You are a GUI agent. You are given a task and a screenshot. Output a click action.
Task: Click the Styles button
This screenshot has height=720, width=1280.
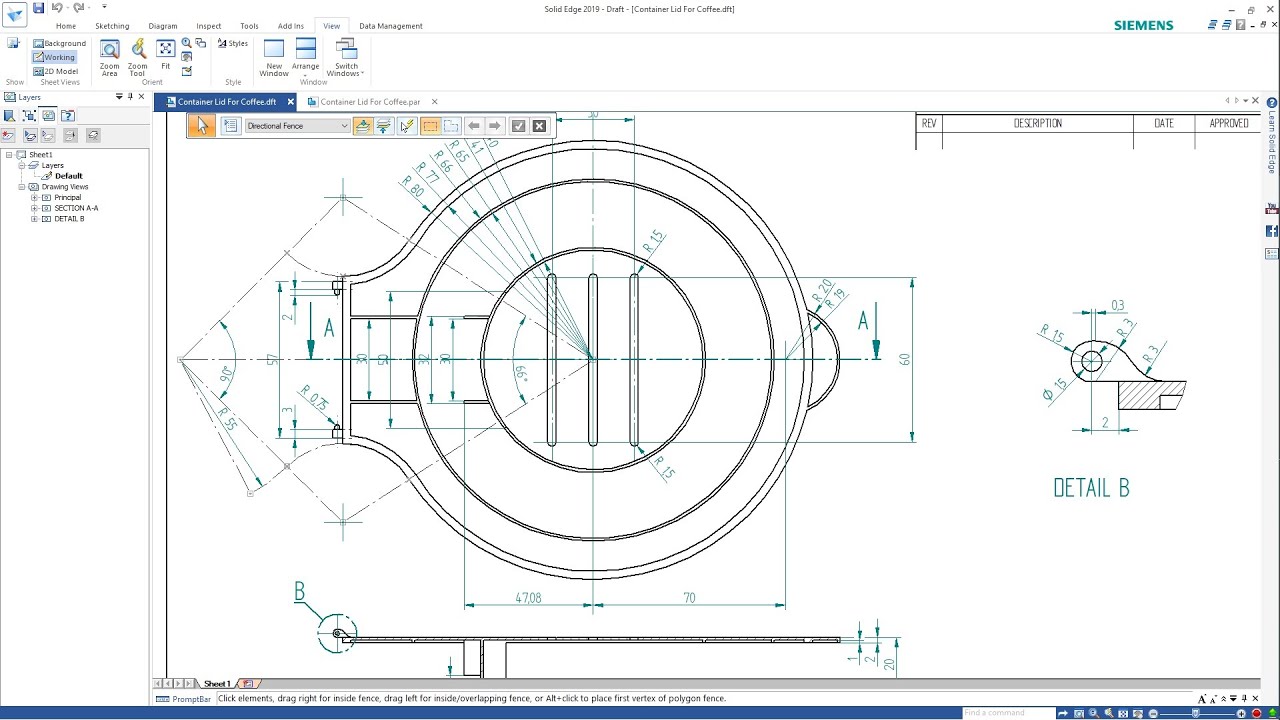233,44
